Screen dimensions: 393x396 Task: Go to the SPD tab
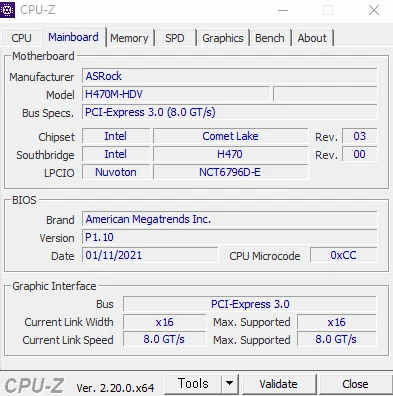[175, 38]
